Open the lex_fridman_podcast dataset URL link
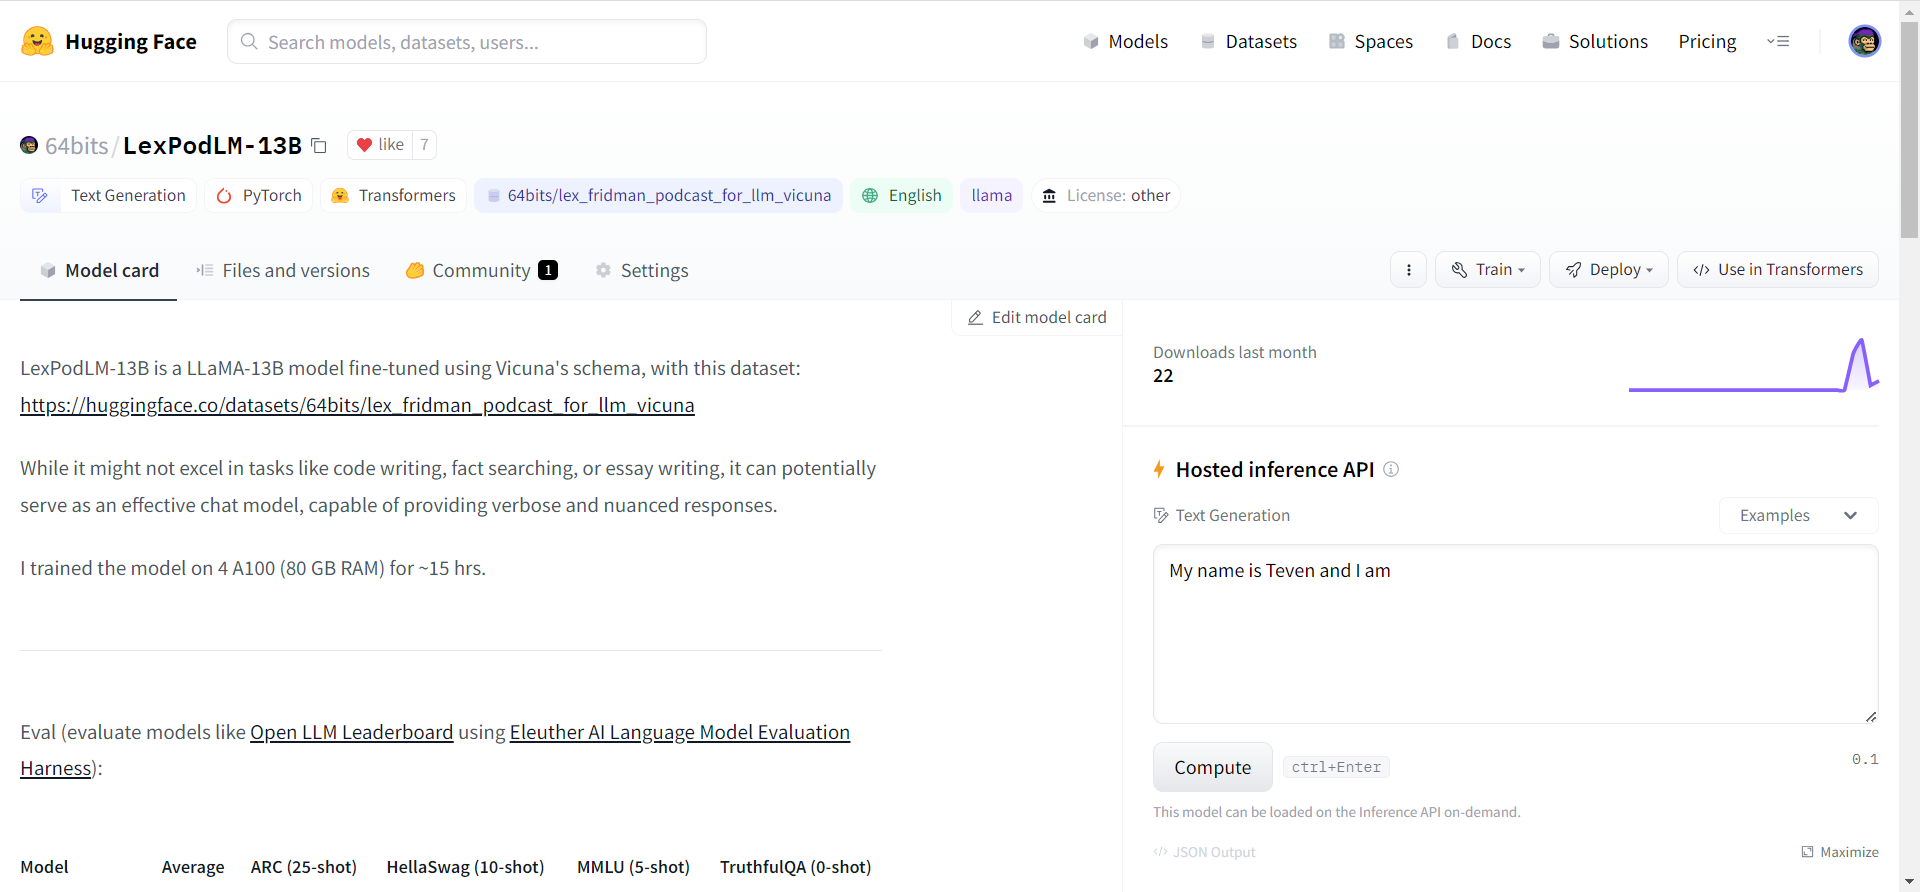 coord(357,406)
